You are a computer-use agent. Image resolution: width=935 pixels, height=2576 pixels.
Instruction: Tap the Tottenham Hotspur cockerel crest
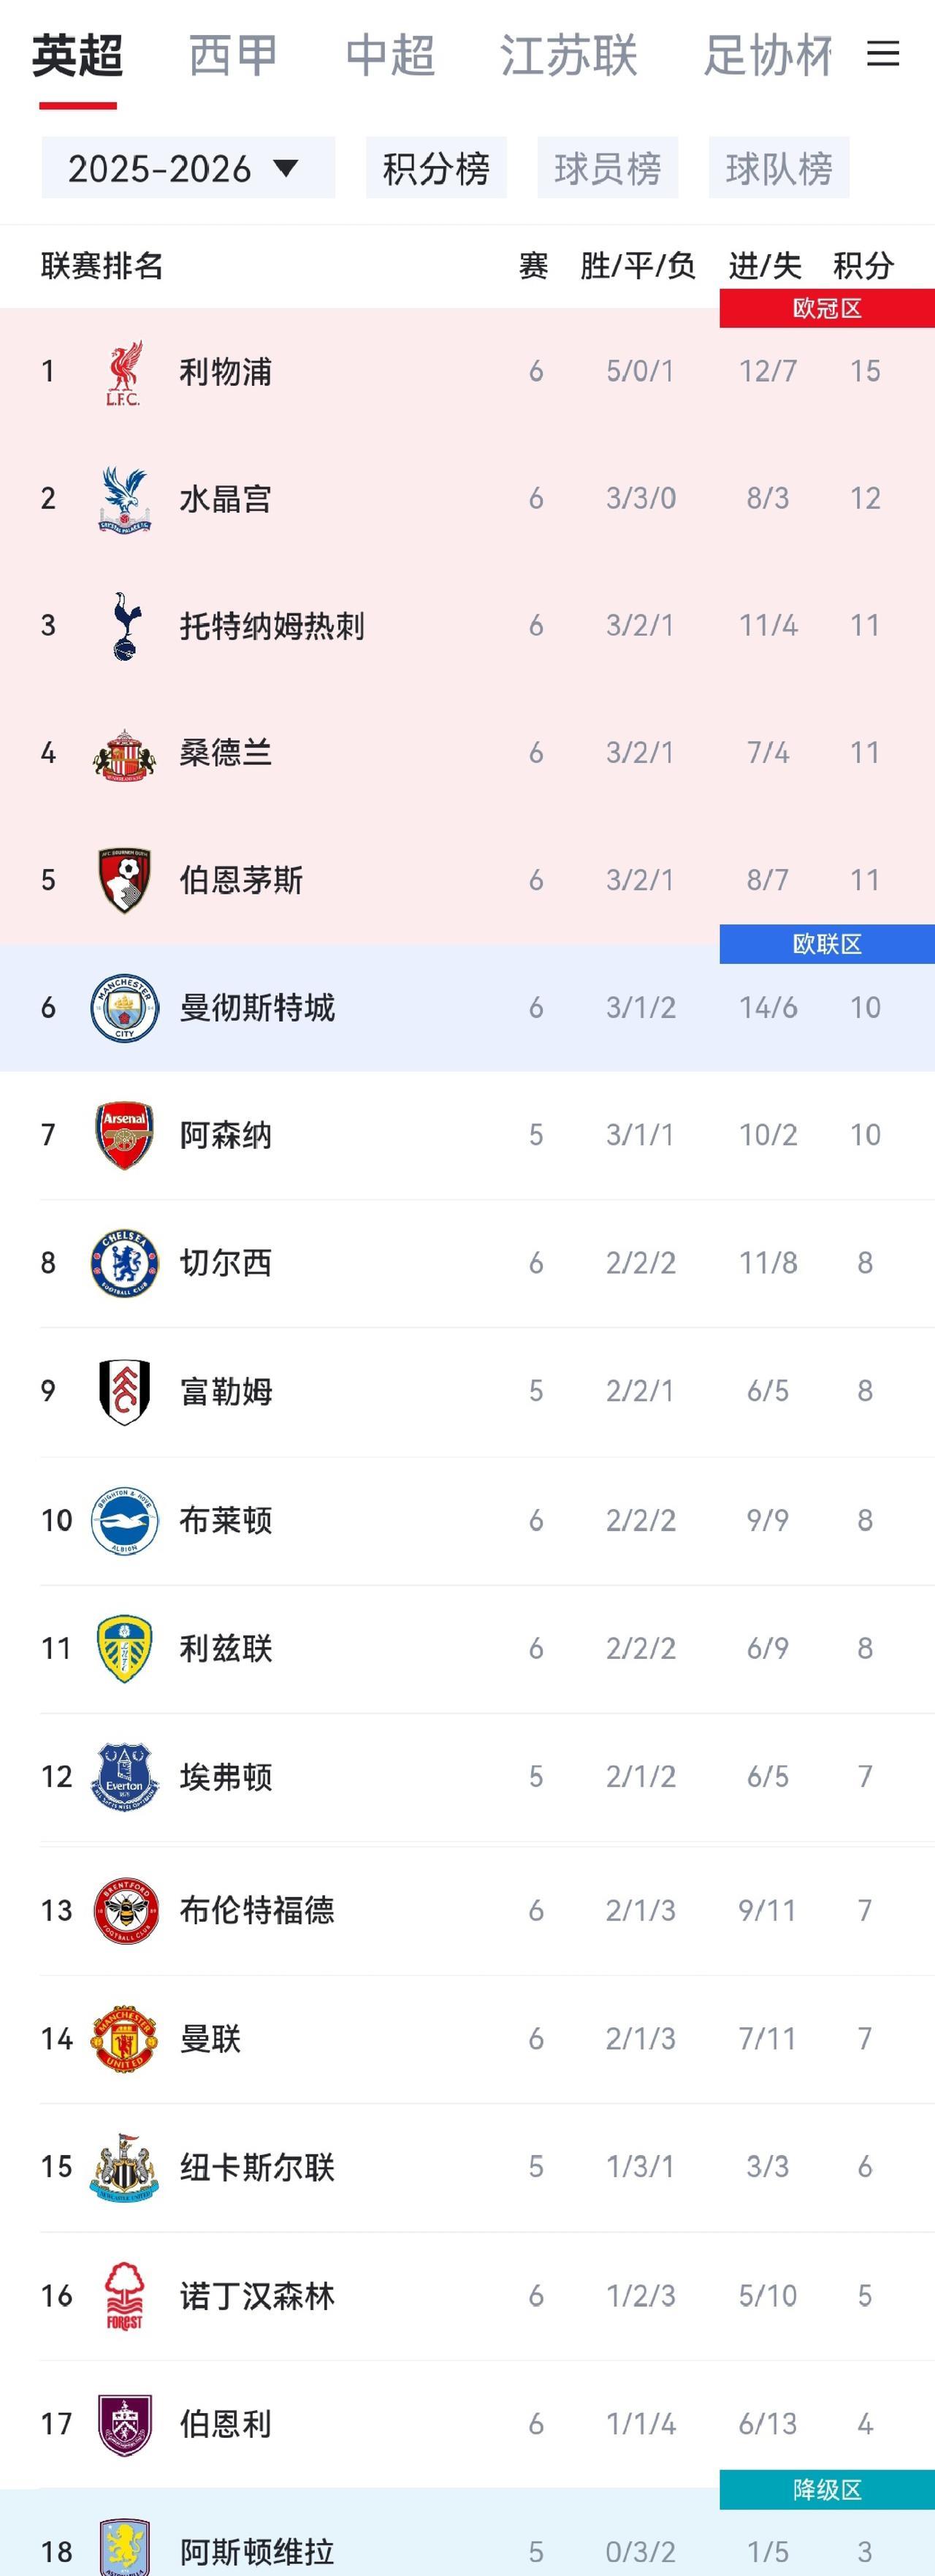(124, 626)
